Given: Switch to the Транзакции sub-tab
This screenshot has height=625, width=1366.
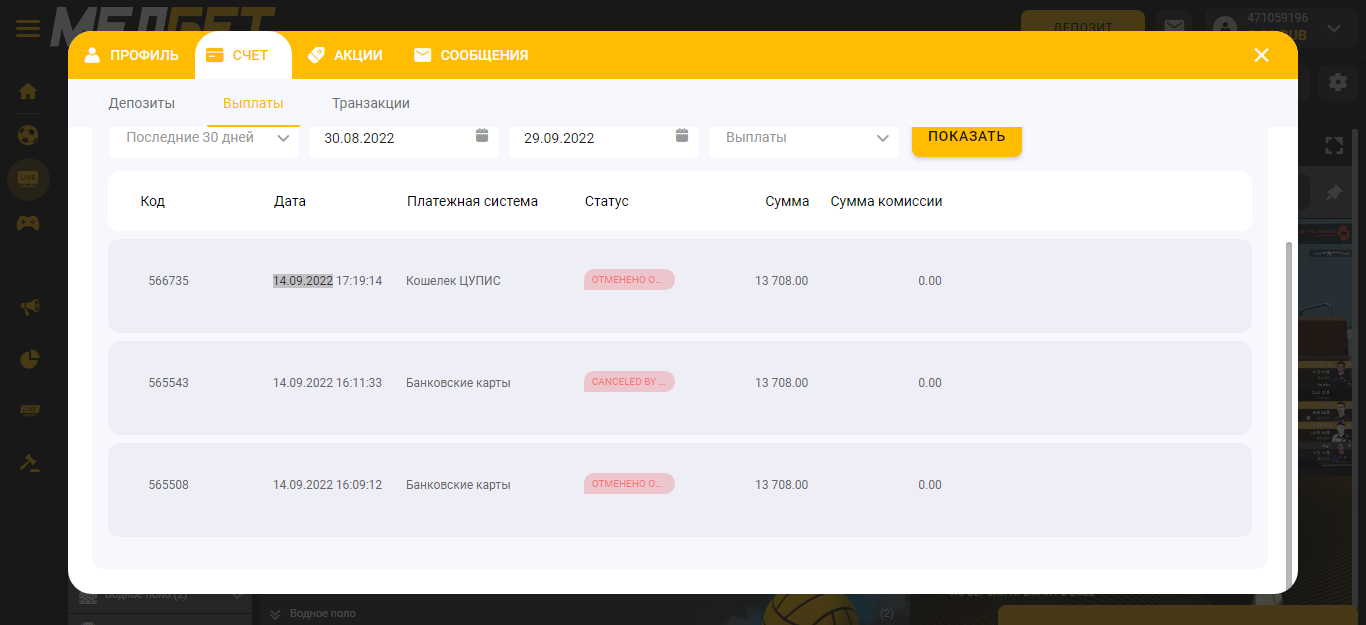Looking at the screenshot, I should pos(370,103).
